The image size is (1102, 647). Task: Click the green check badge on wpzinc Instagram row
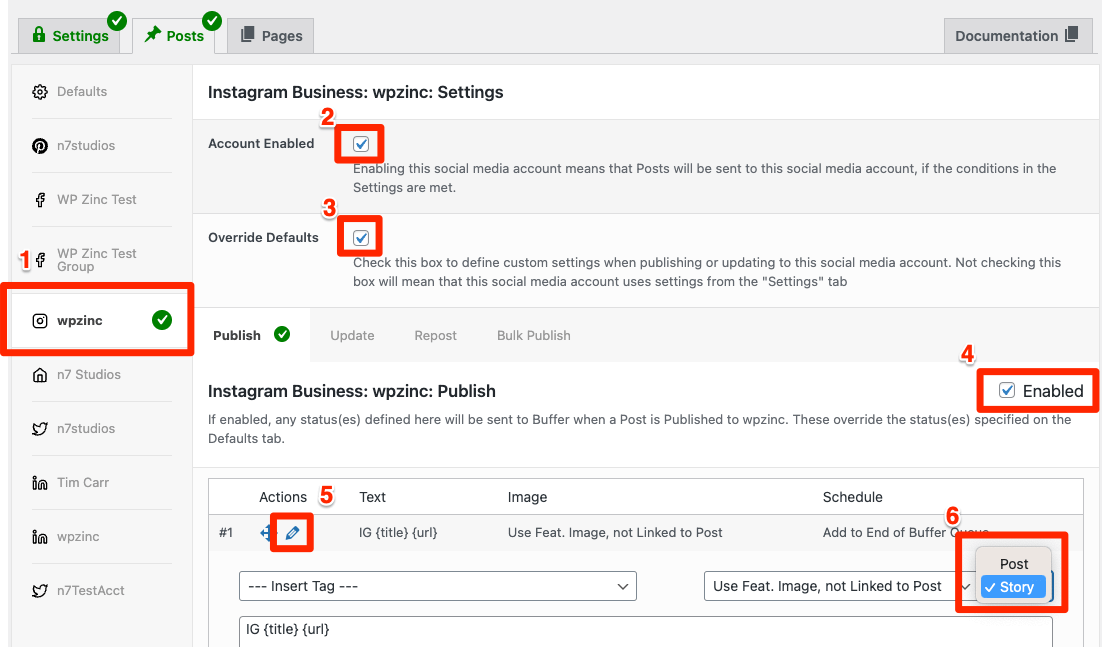click(x=162, y=320)
